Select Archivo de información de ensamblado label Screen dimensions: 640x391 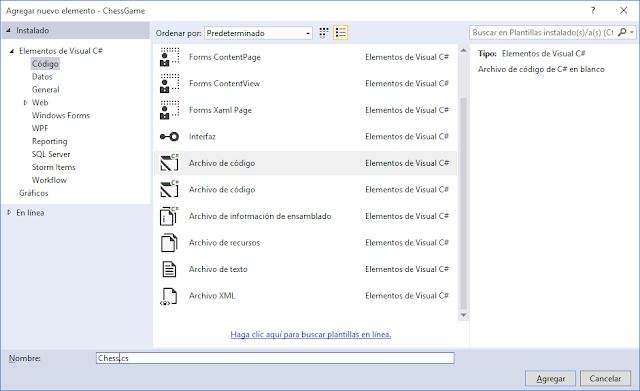tap(260, 216)
